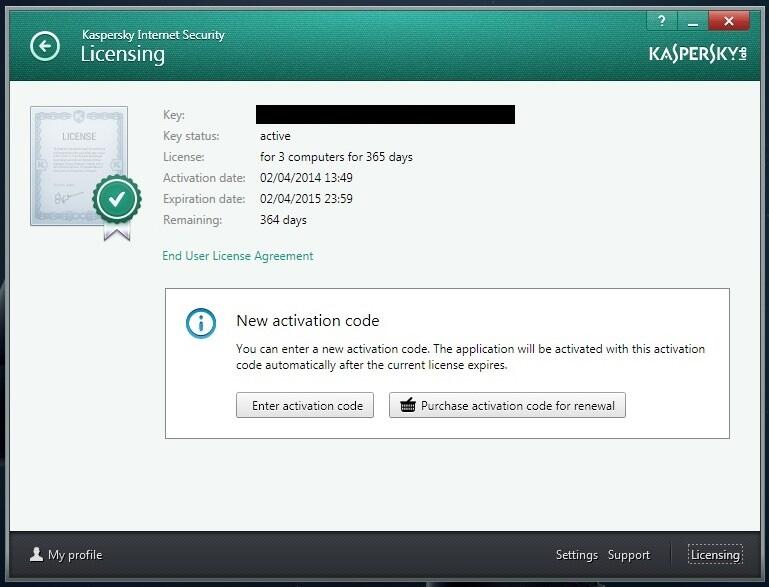Open Settings in the bottom bar
This screenshot has width=769, height=587.
(x=576, y=555)
